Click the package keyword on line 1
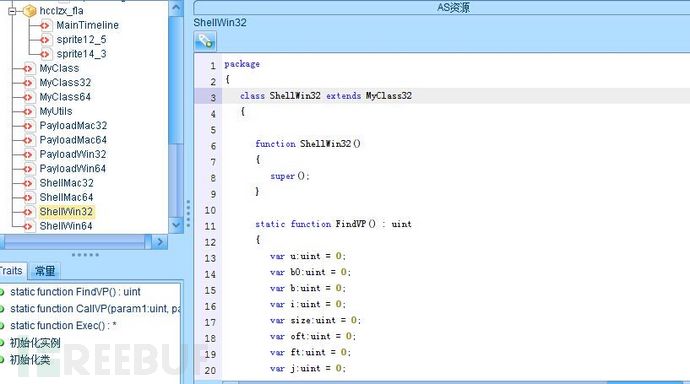 pyautogui.click(x=242, y=64)
